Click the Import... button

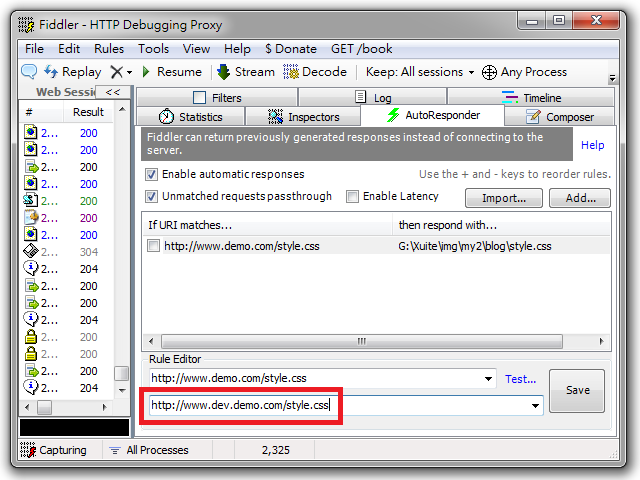pos(504,198)
